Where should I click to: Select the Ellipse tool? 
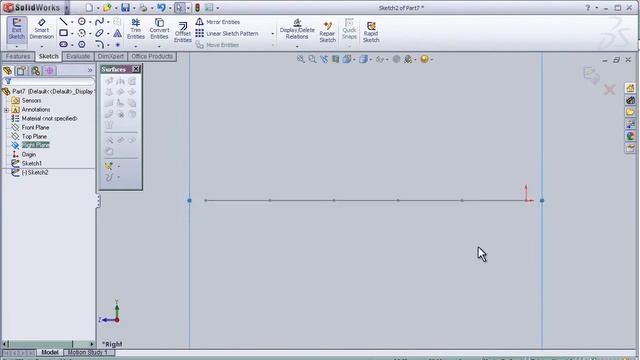tap(99, 33)
